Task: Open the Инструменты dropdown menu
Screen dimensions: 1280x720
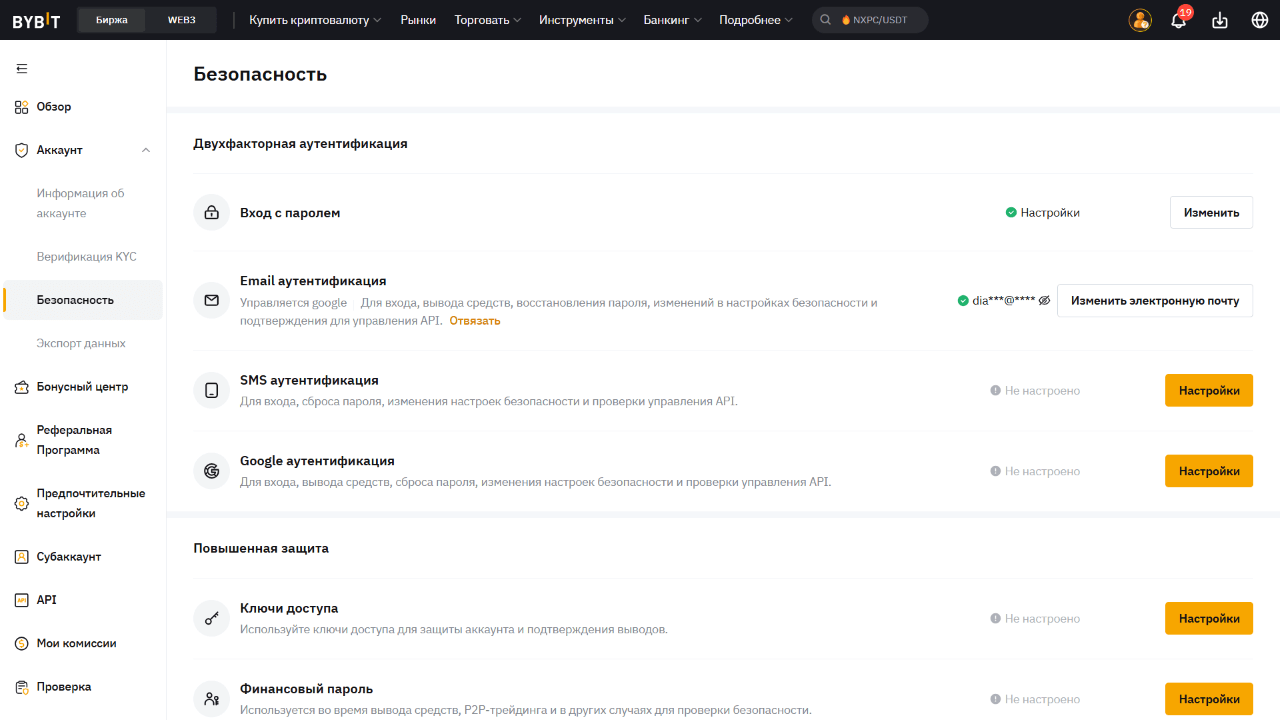Action: [x=582, y=20]
